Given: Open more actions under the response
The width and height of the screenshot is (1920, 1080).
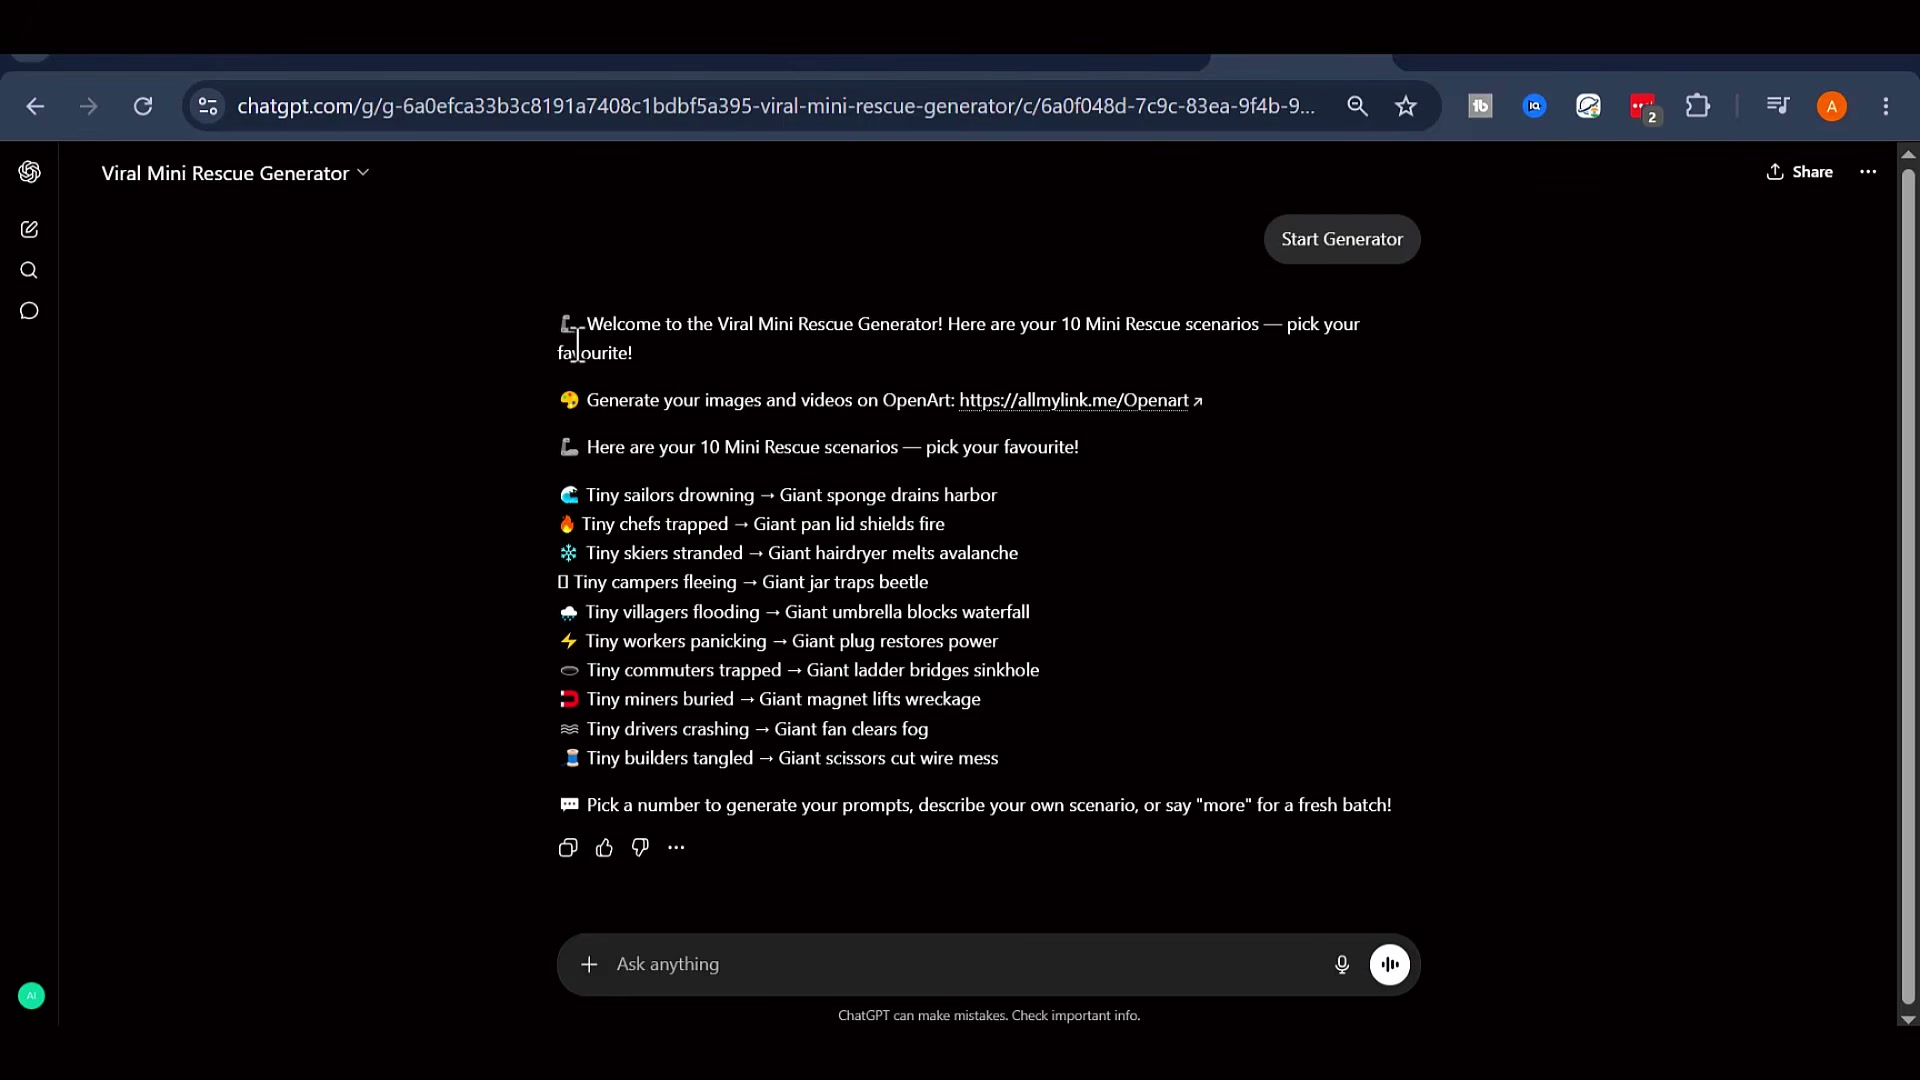Looking at the screenshot, I should click(x=676, y=848).
